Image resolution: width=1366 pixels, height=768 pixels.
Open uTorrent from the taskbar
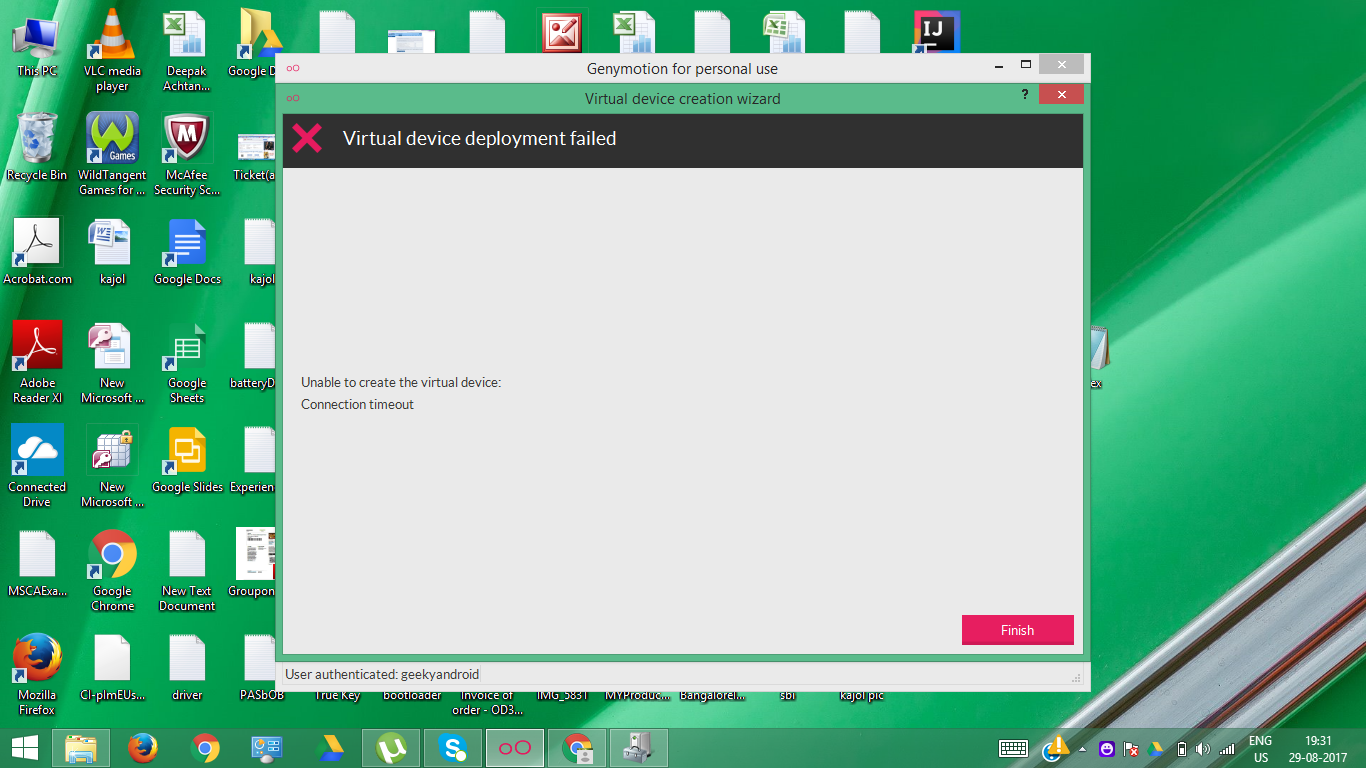pyautogui.click(x=390, y=748)
